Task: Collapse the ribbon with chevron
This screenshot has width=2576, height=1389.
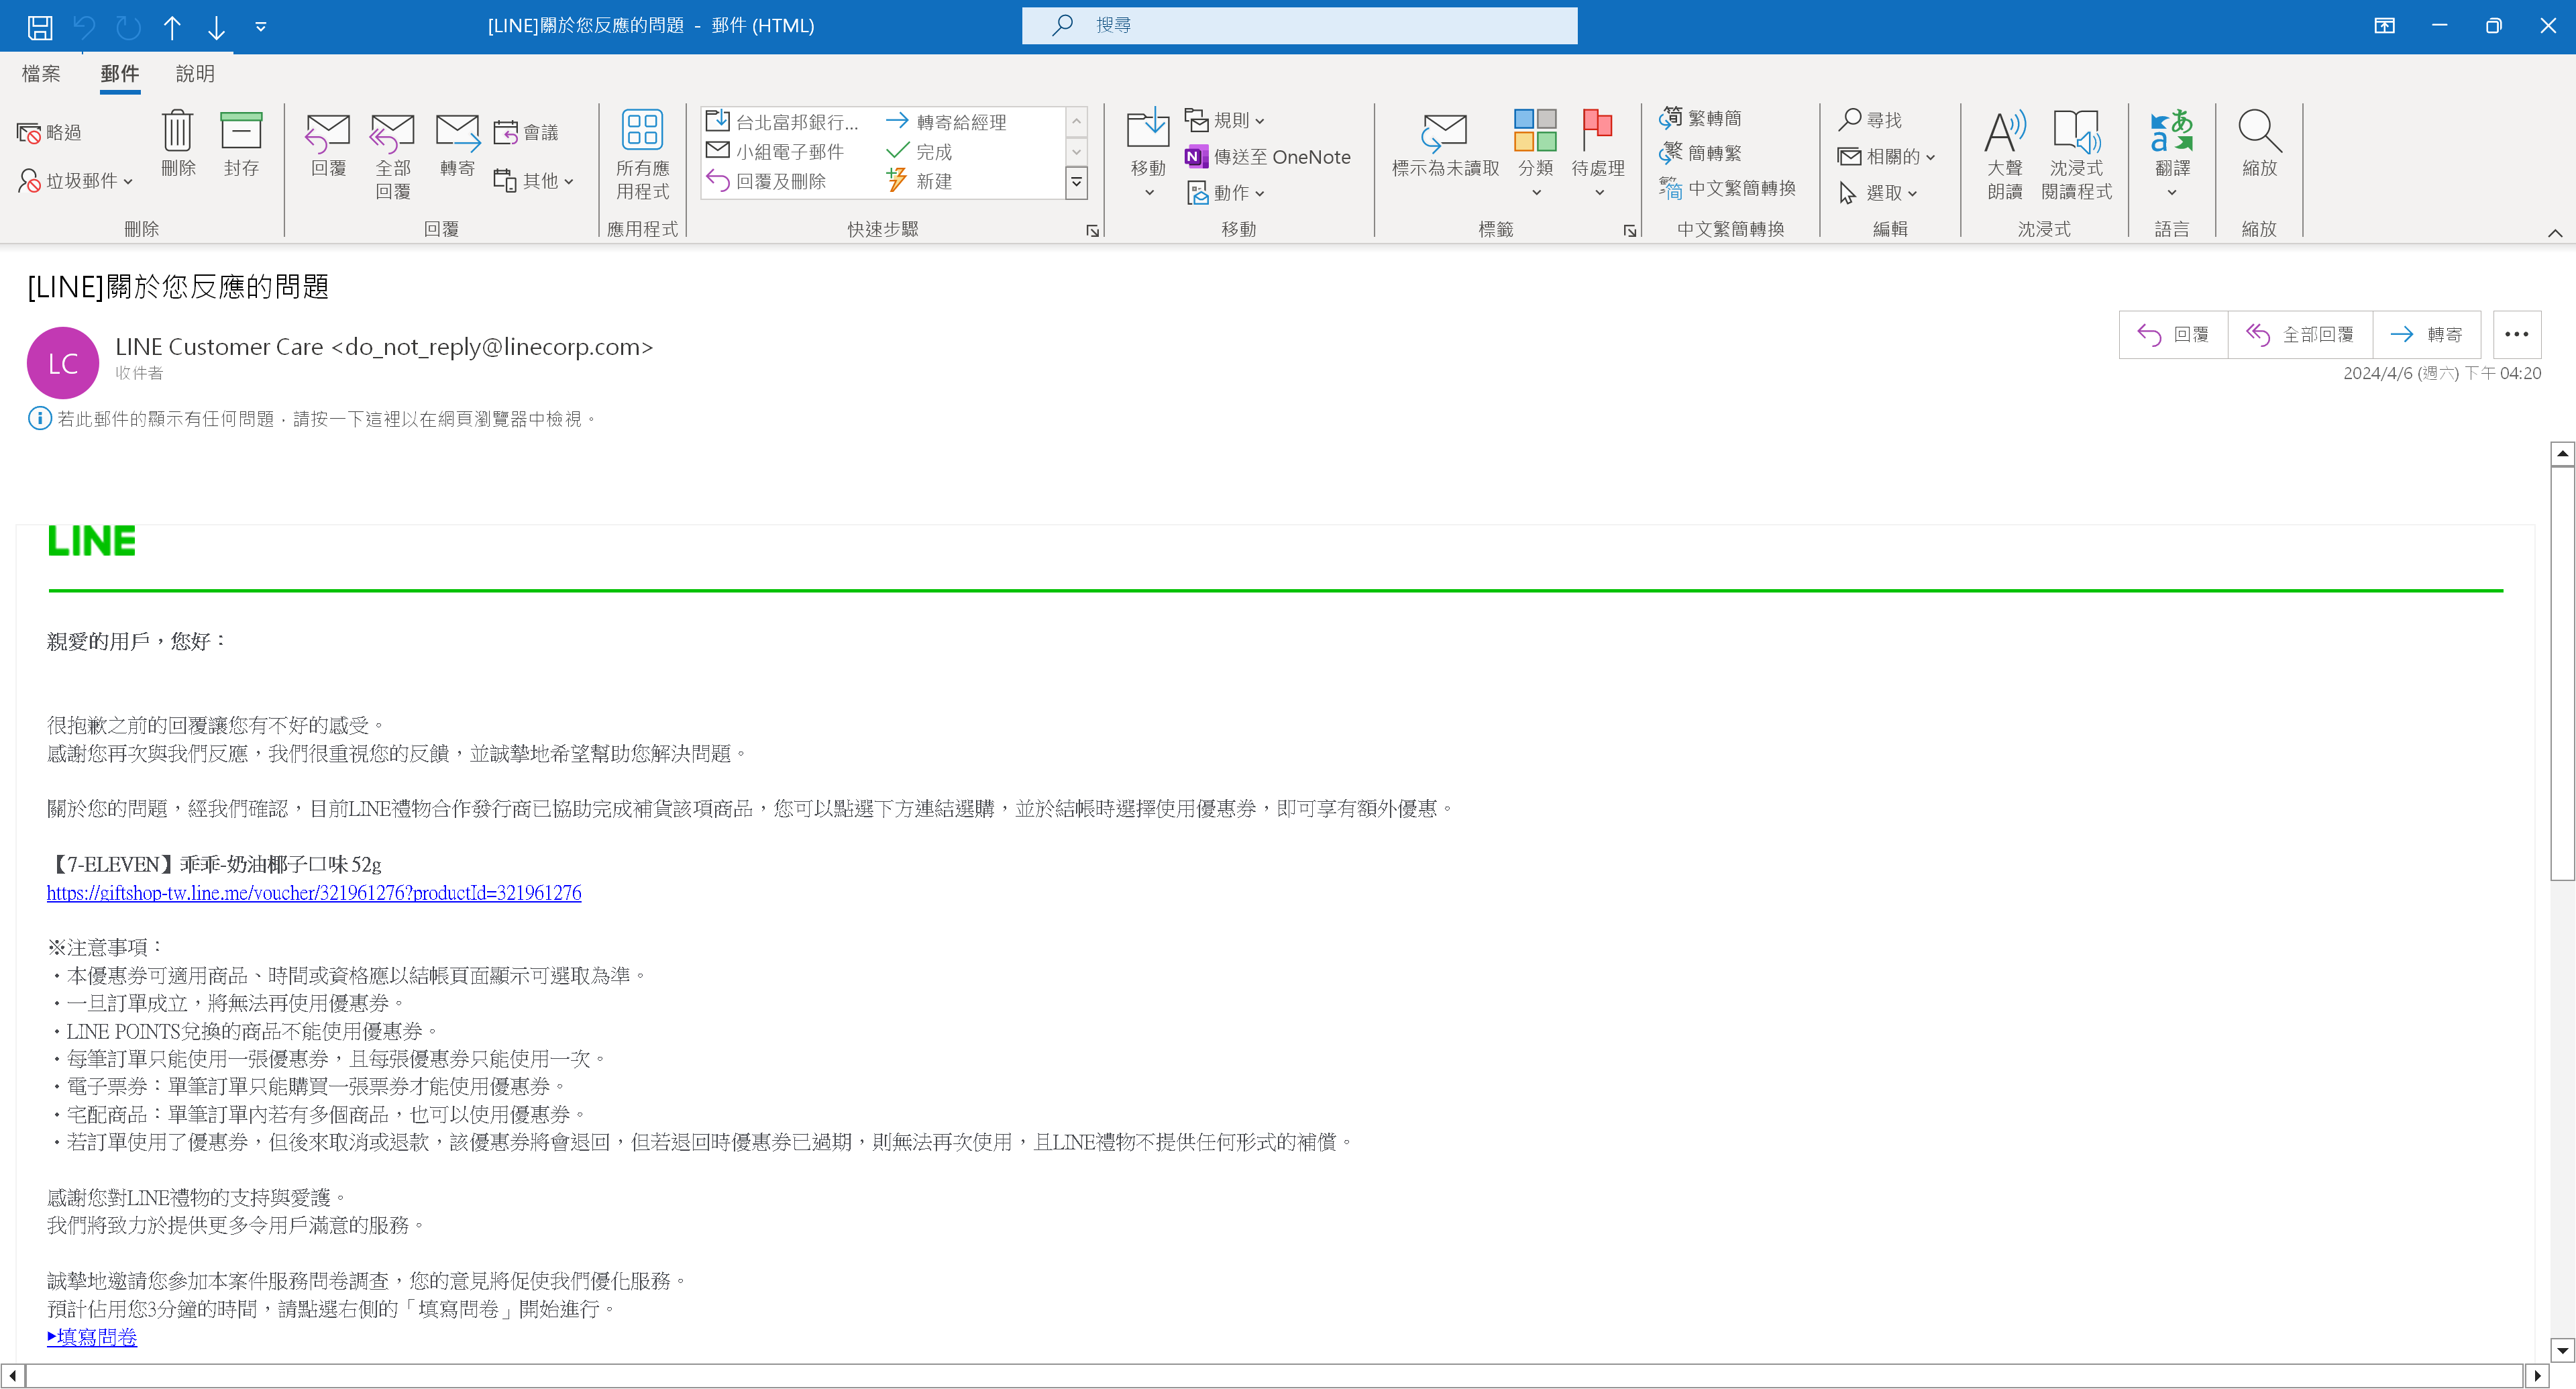Action: coord(2554,232)
